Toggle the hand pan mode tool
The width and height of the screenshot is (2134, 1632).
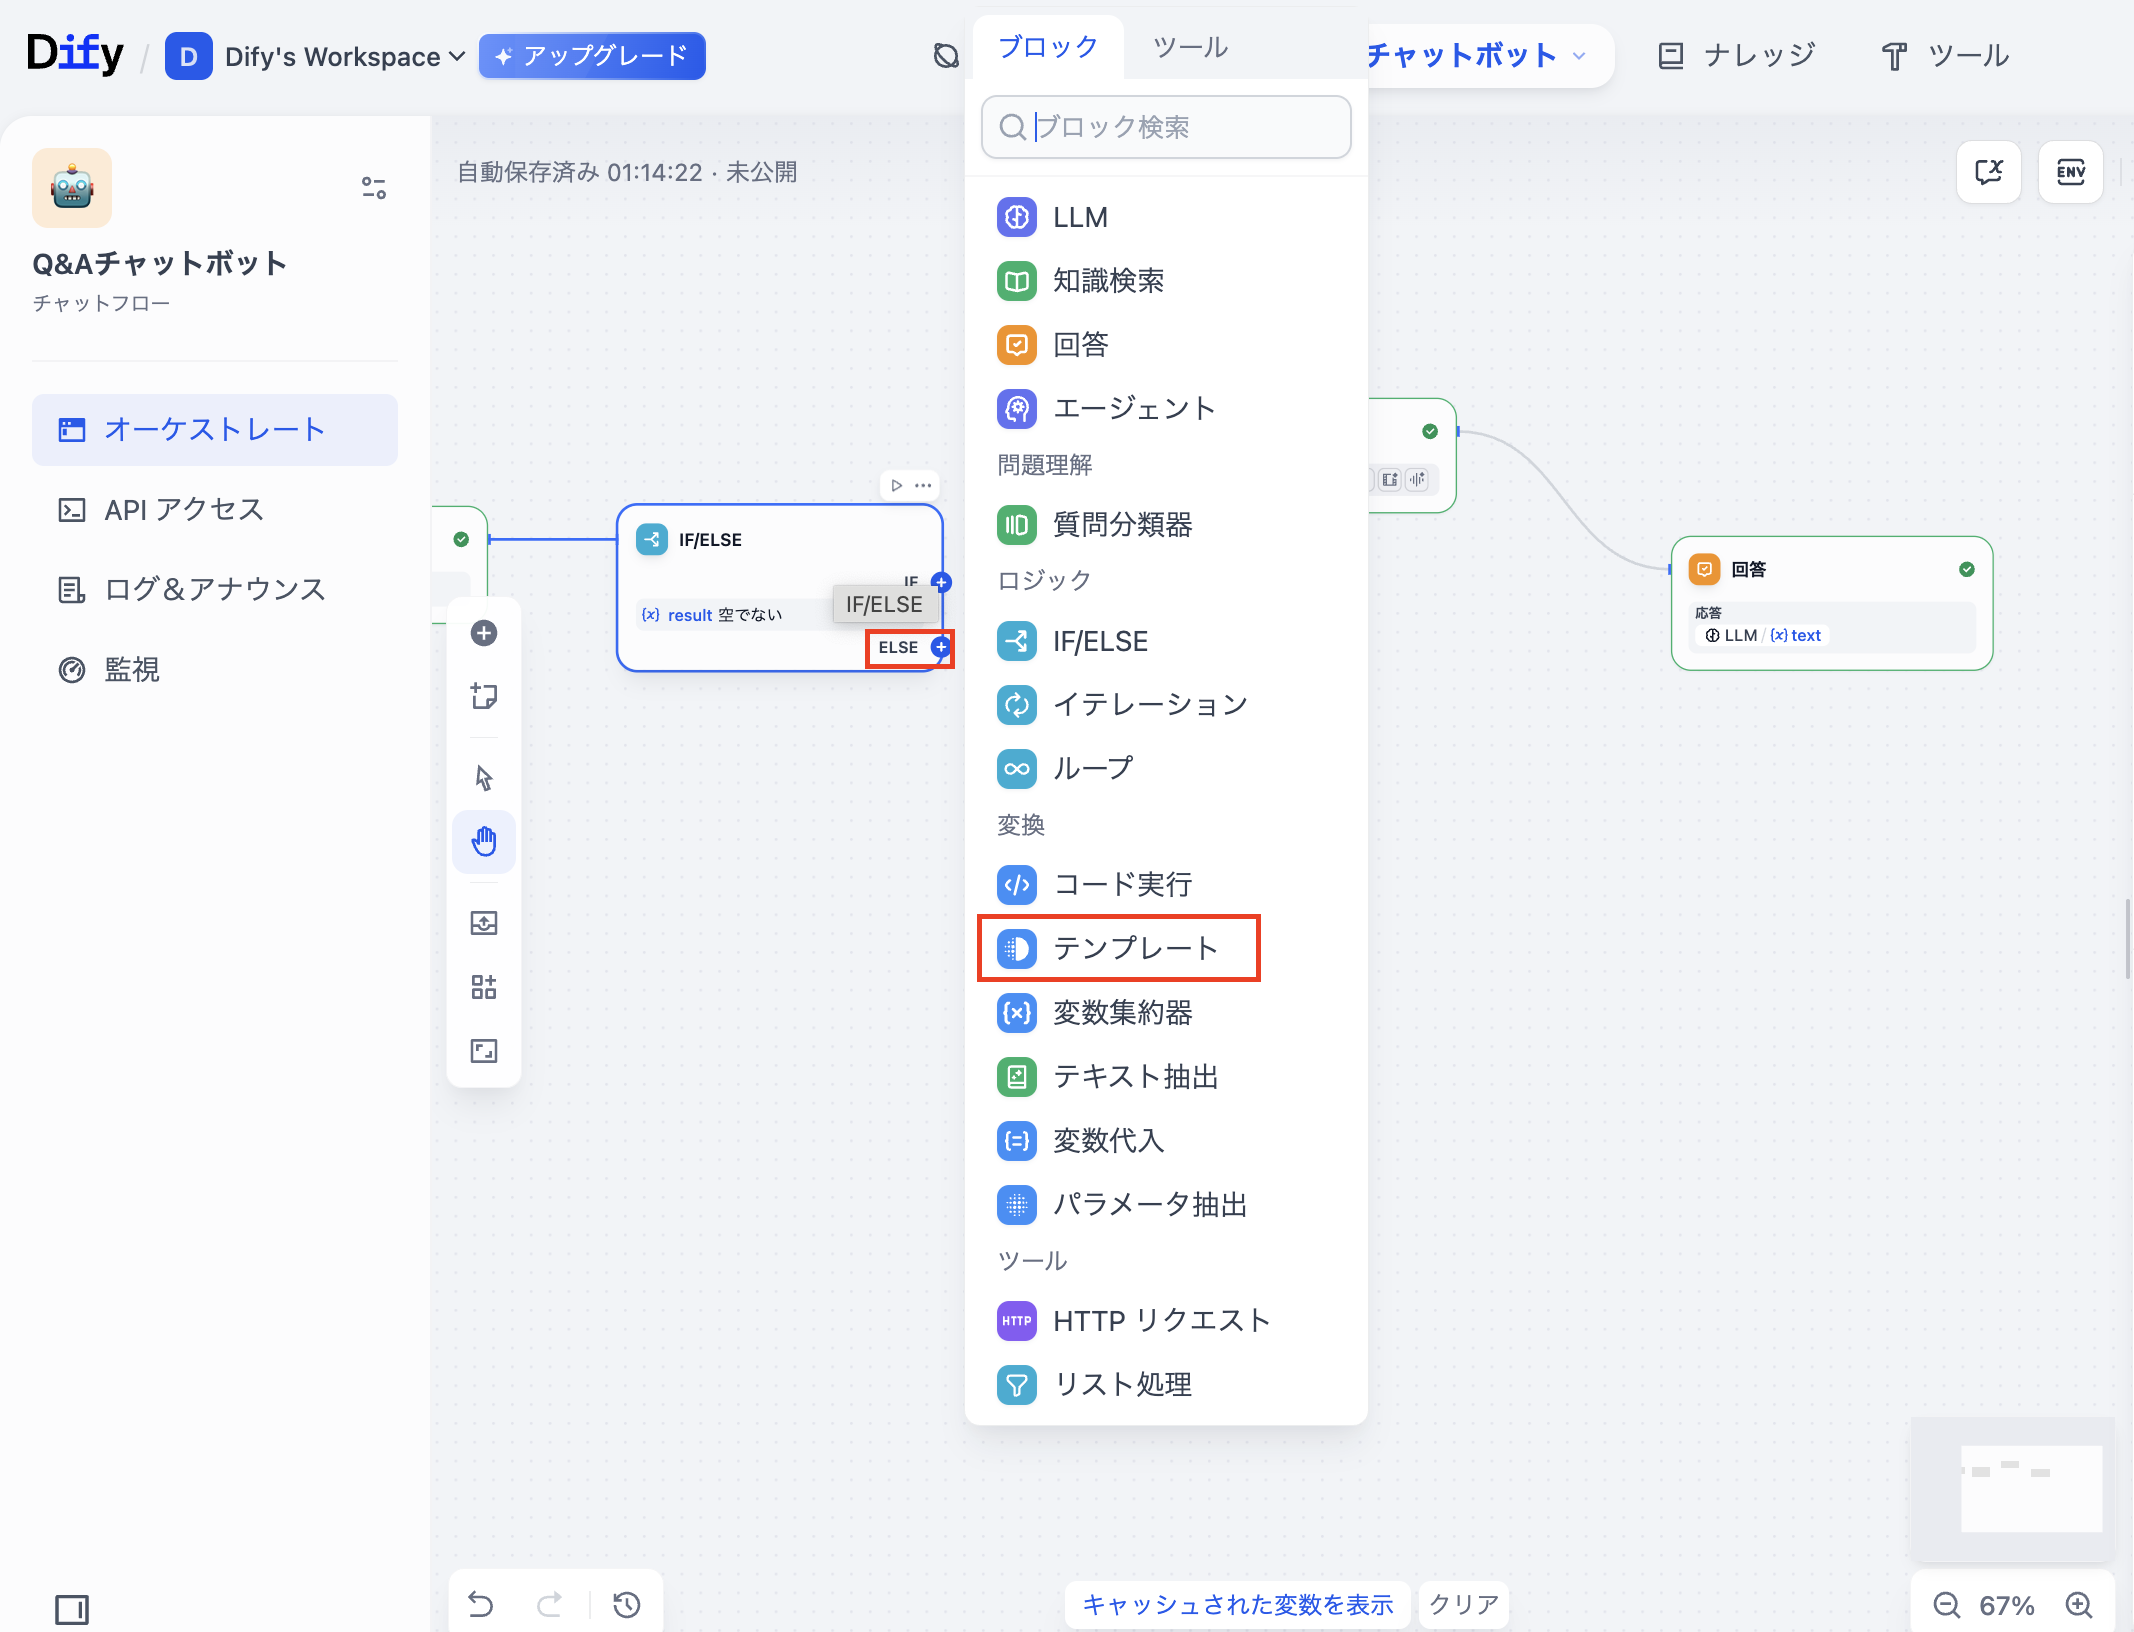[484, 842]
